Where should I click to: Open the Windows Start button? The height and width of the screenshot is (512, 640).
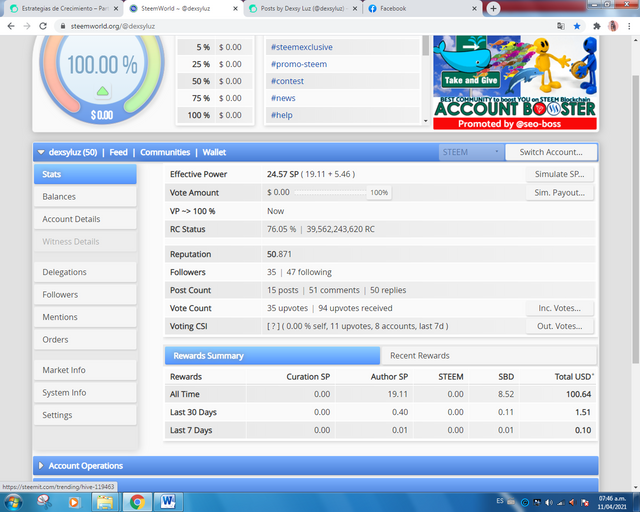(x=13, y=502)
